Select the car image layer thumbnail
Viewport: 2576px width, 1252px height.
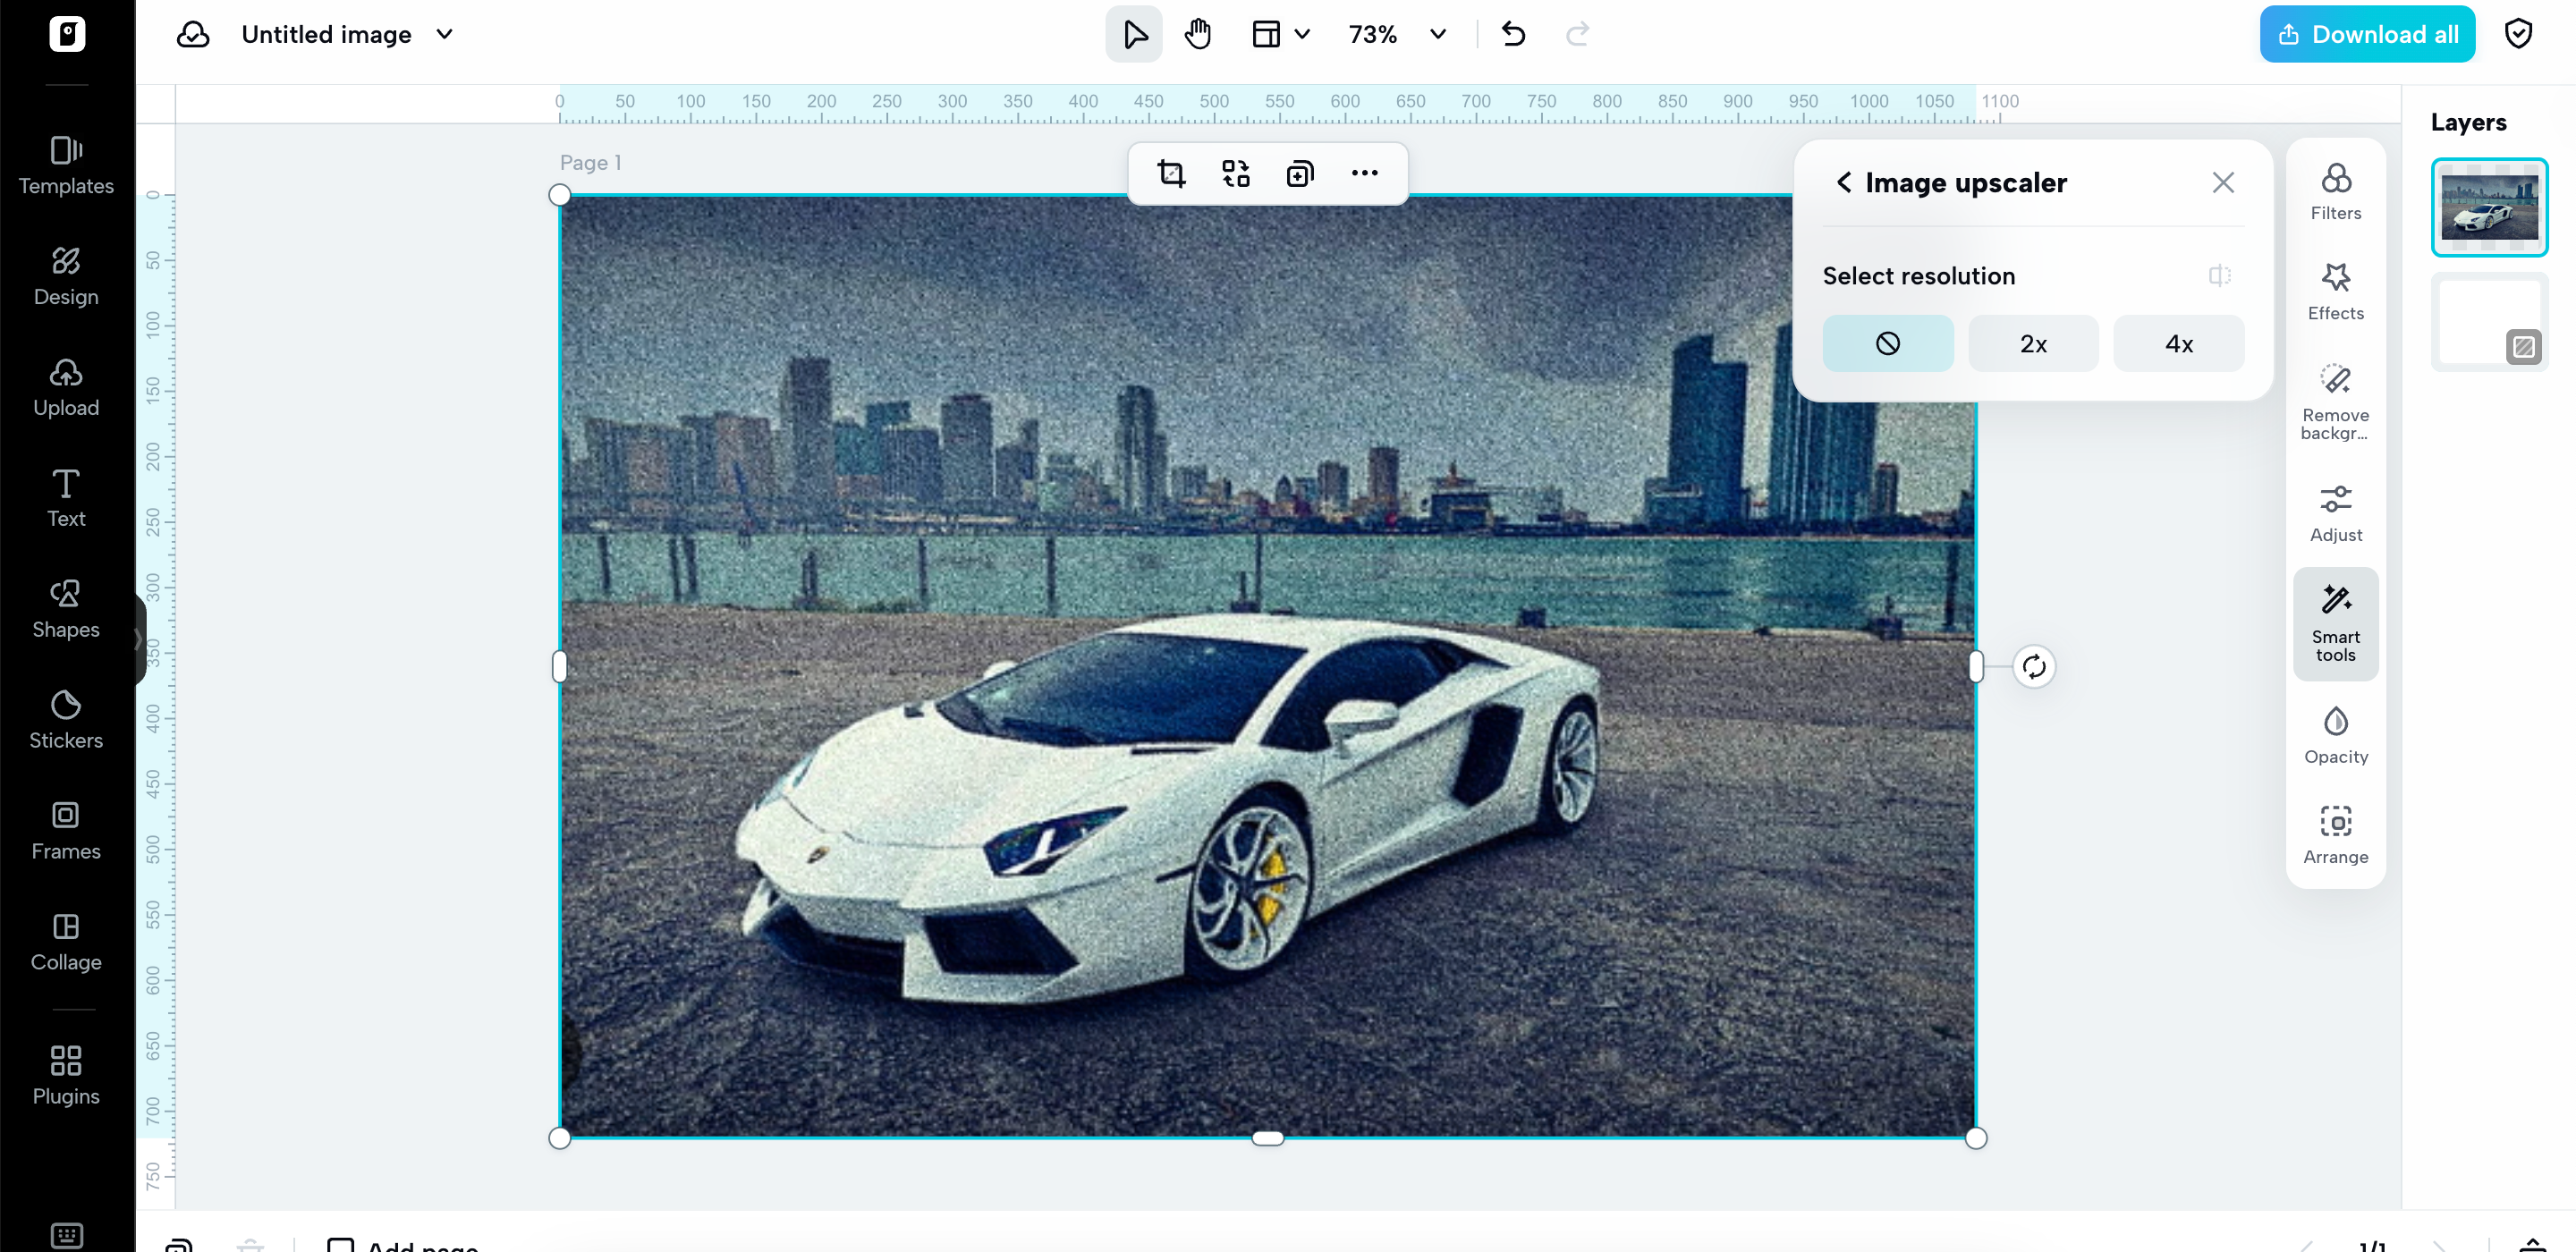pos(2489,206)
